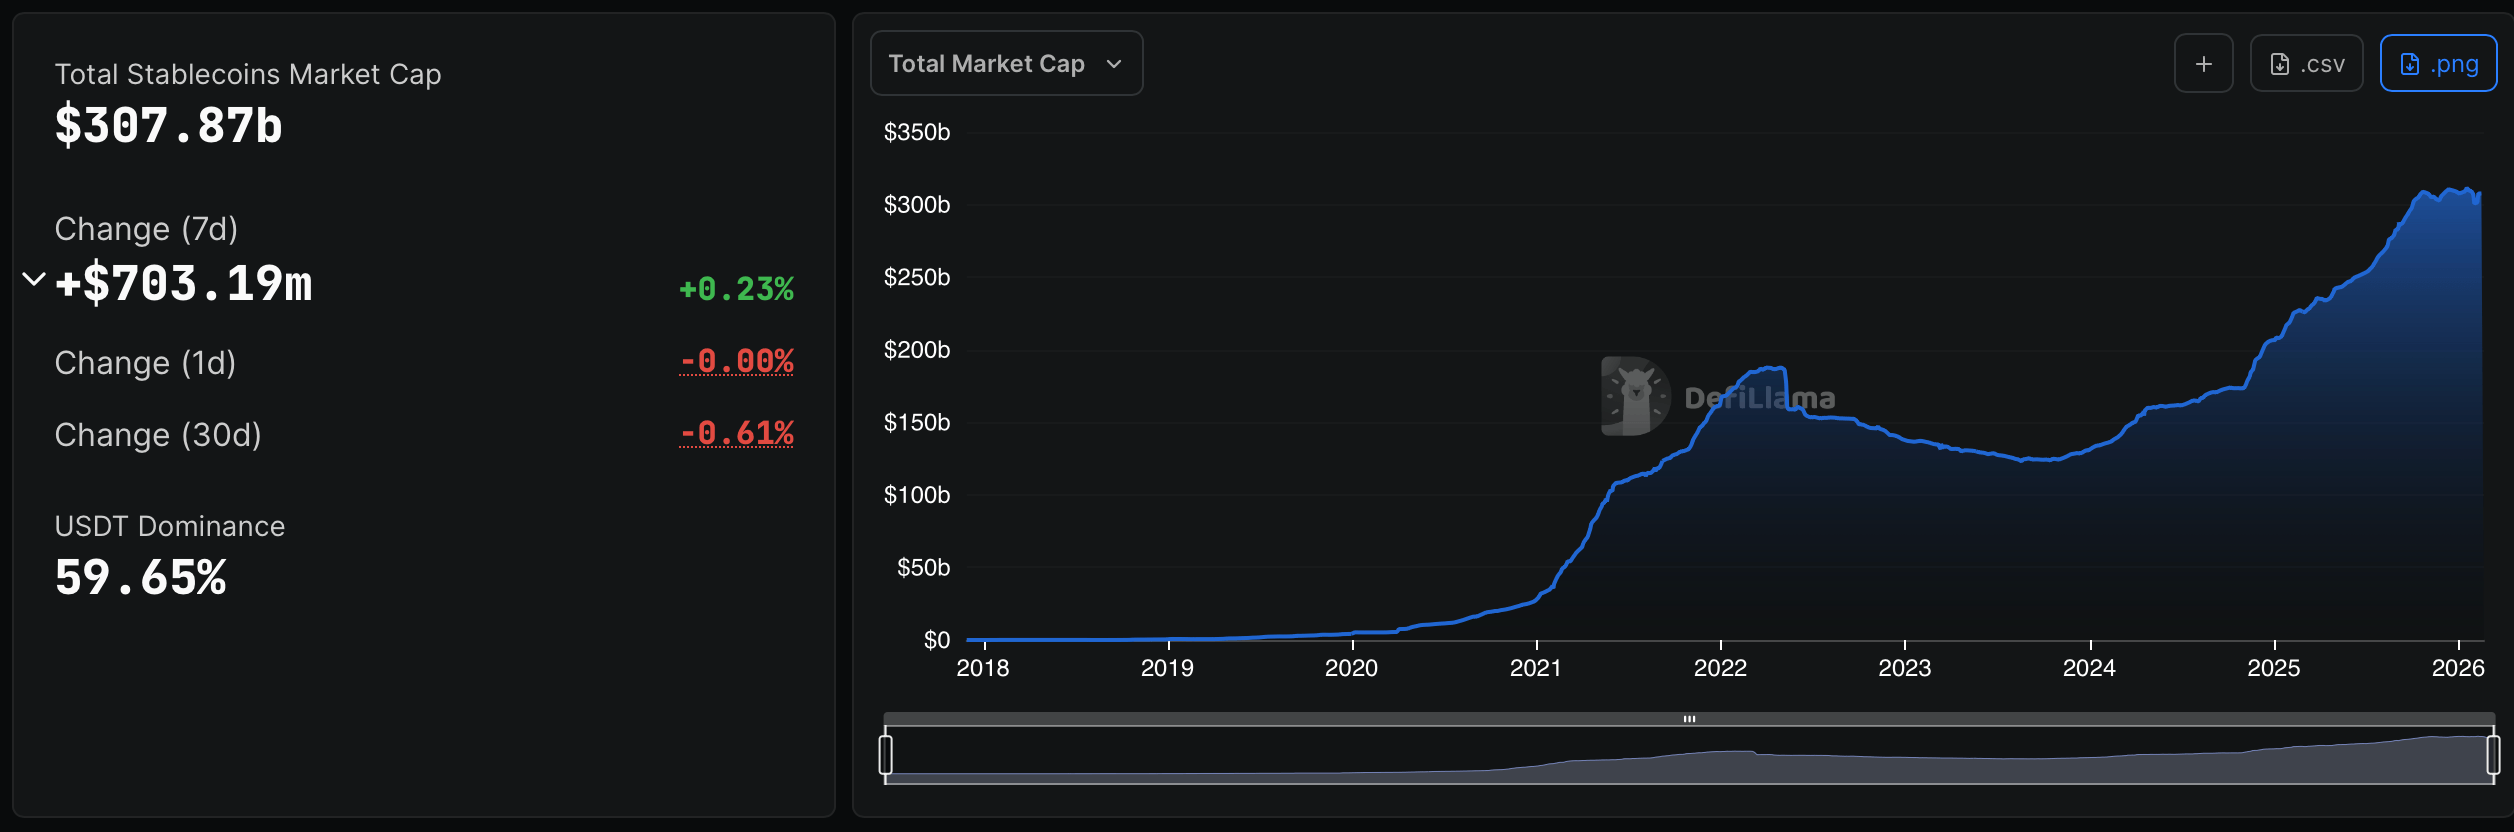Click the left handle of range slider

(x=885, y=755)
